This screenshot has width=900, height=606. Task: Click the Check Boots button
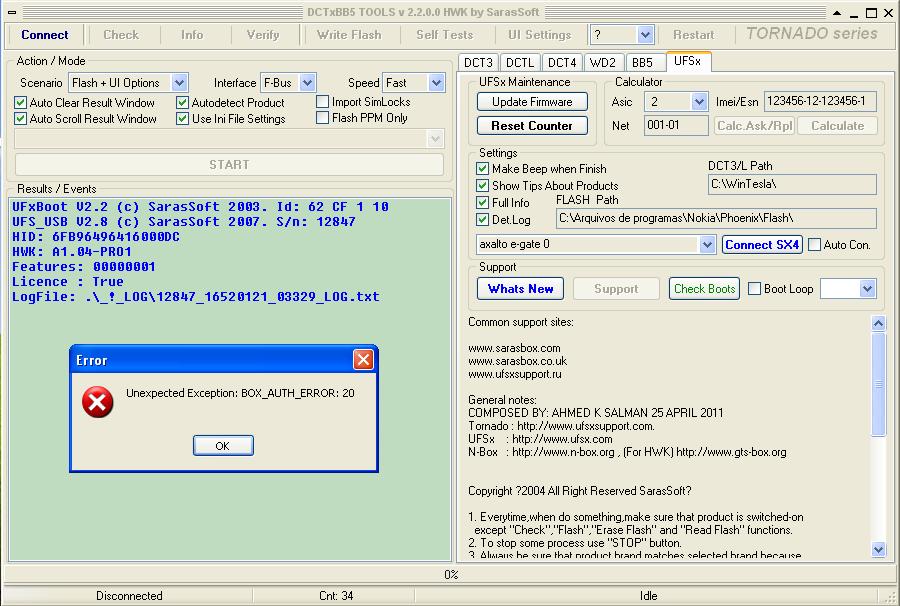coord(704,289)
